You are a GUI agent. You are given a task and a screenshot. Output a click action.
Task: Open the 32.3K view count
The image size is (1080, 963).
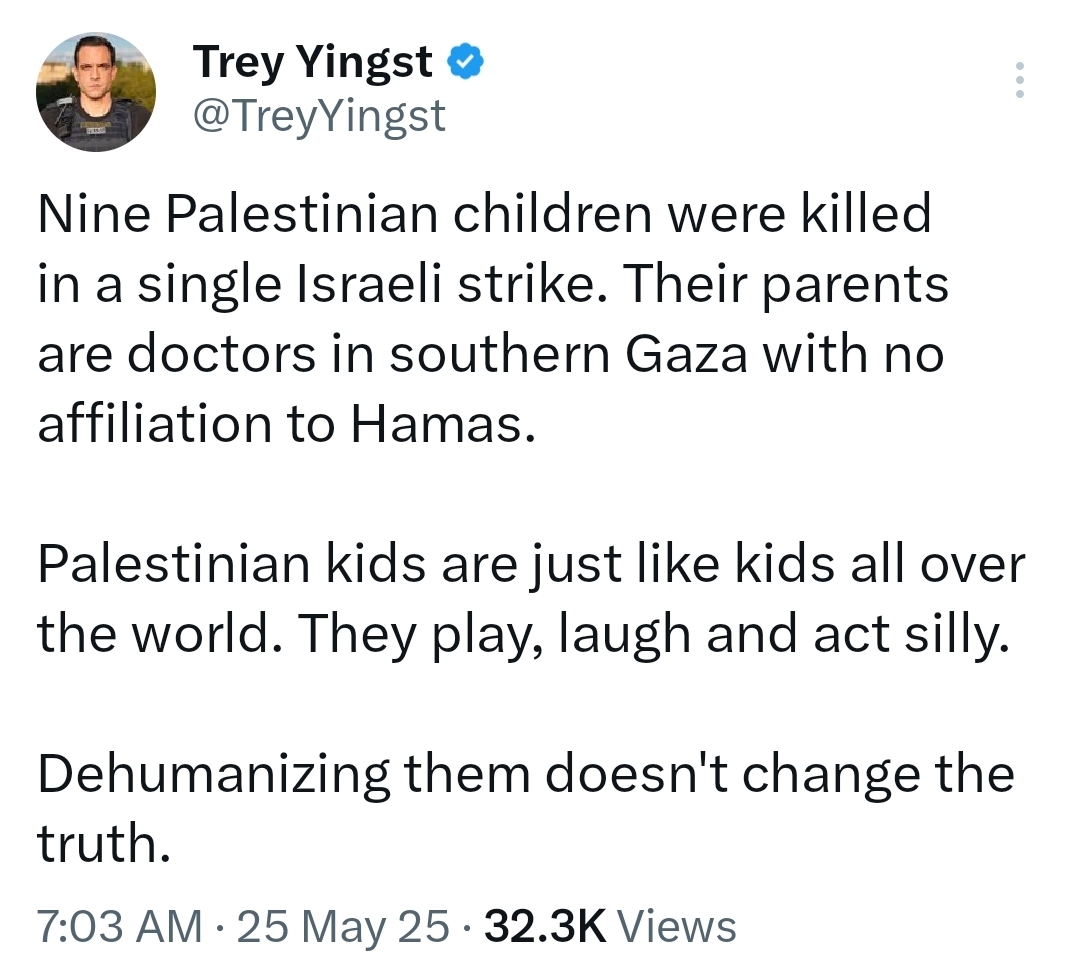545,926
